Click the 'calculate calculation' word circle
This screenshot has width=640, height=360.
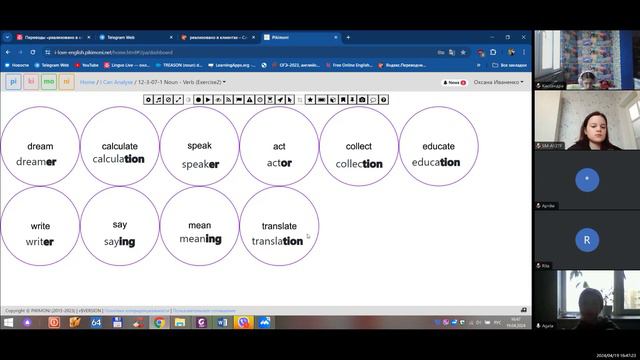[x=120, y=146]
